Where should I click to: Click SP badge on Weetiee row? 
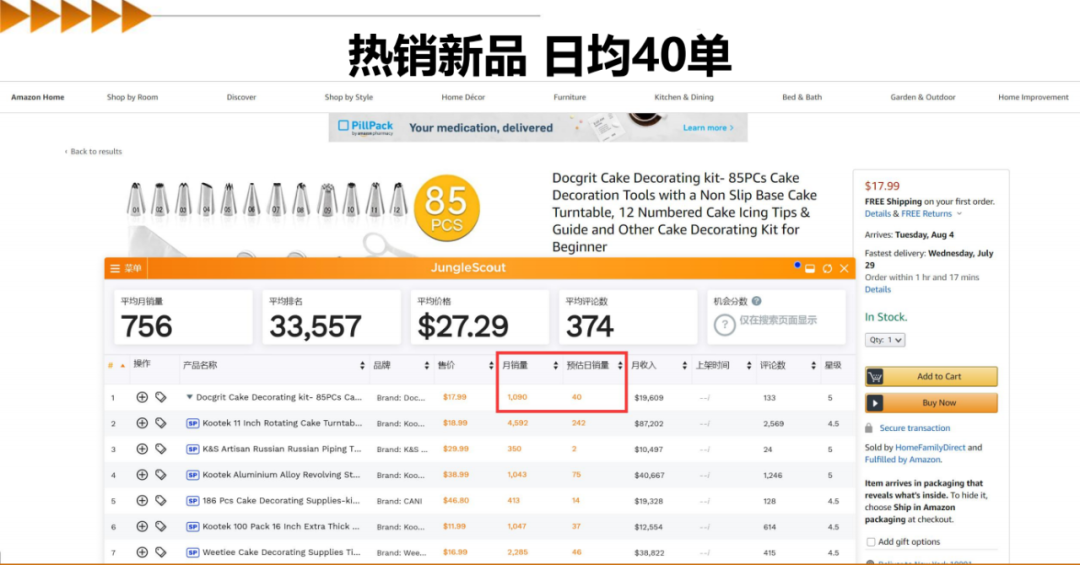[193, 552]
